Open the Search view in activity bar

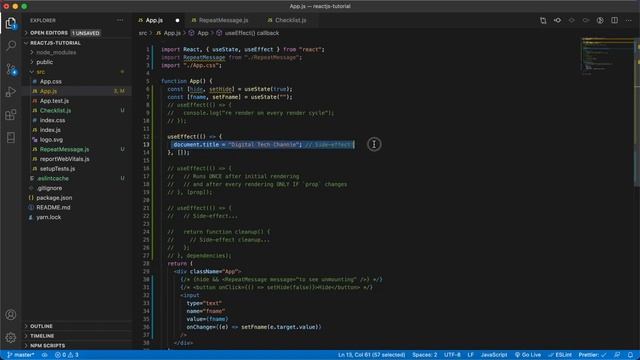(x=11, y=45)
